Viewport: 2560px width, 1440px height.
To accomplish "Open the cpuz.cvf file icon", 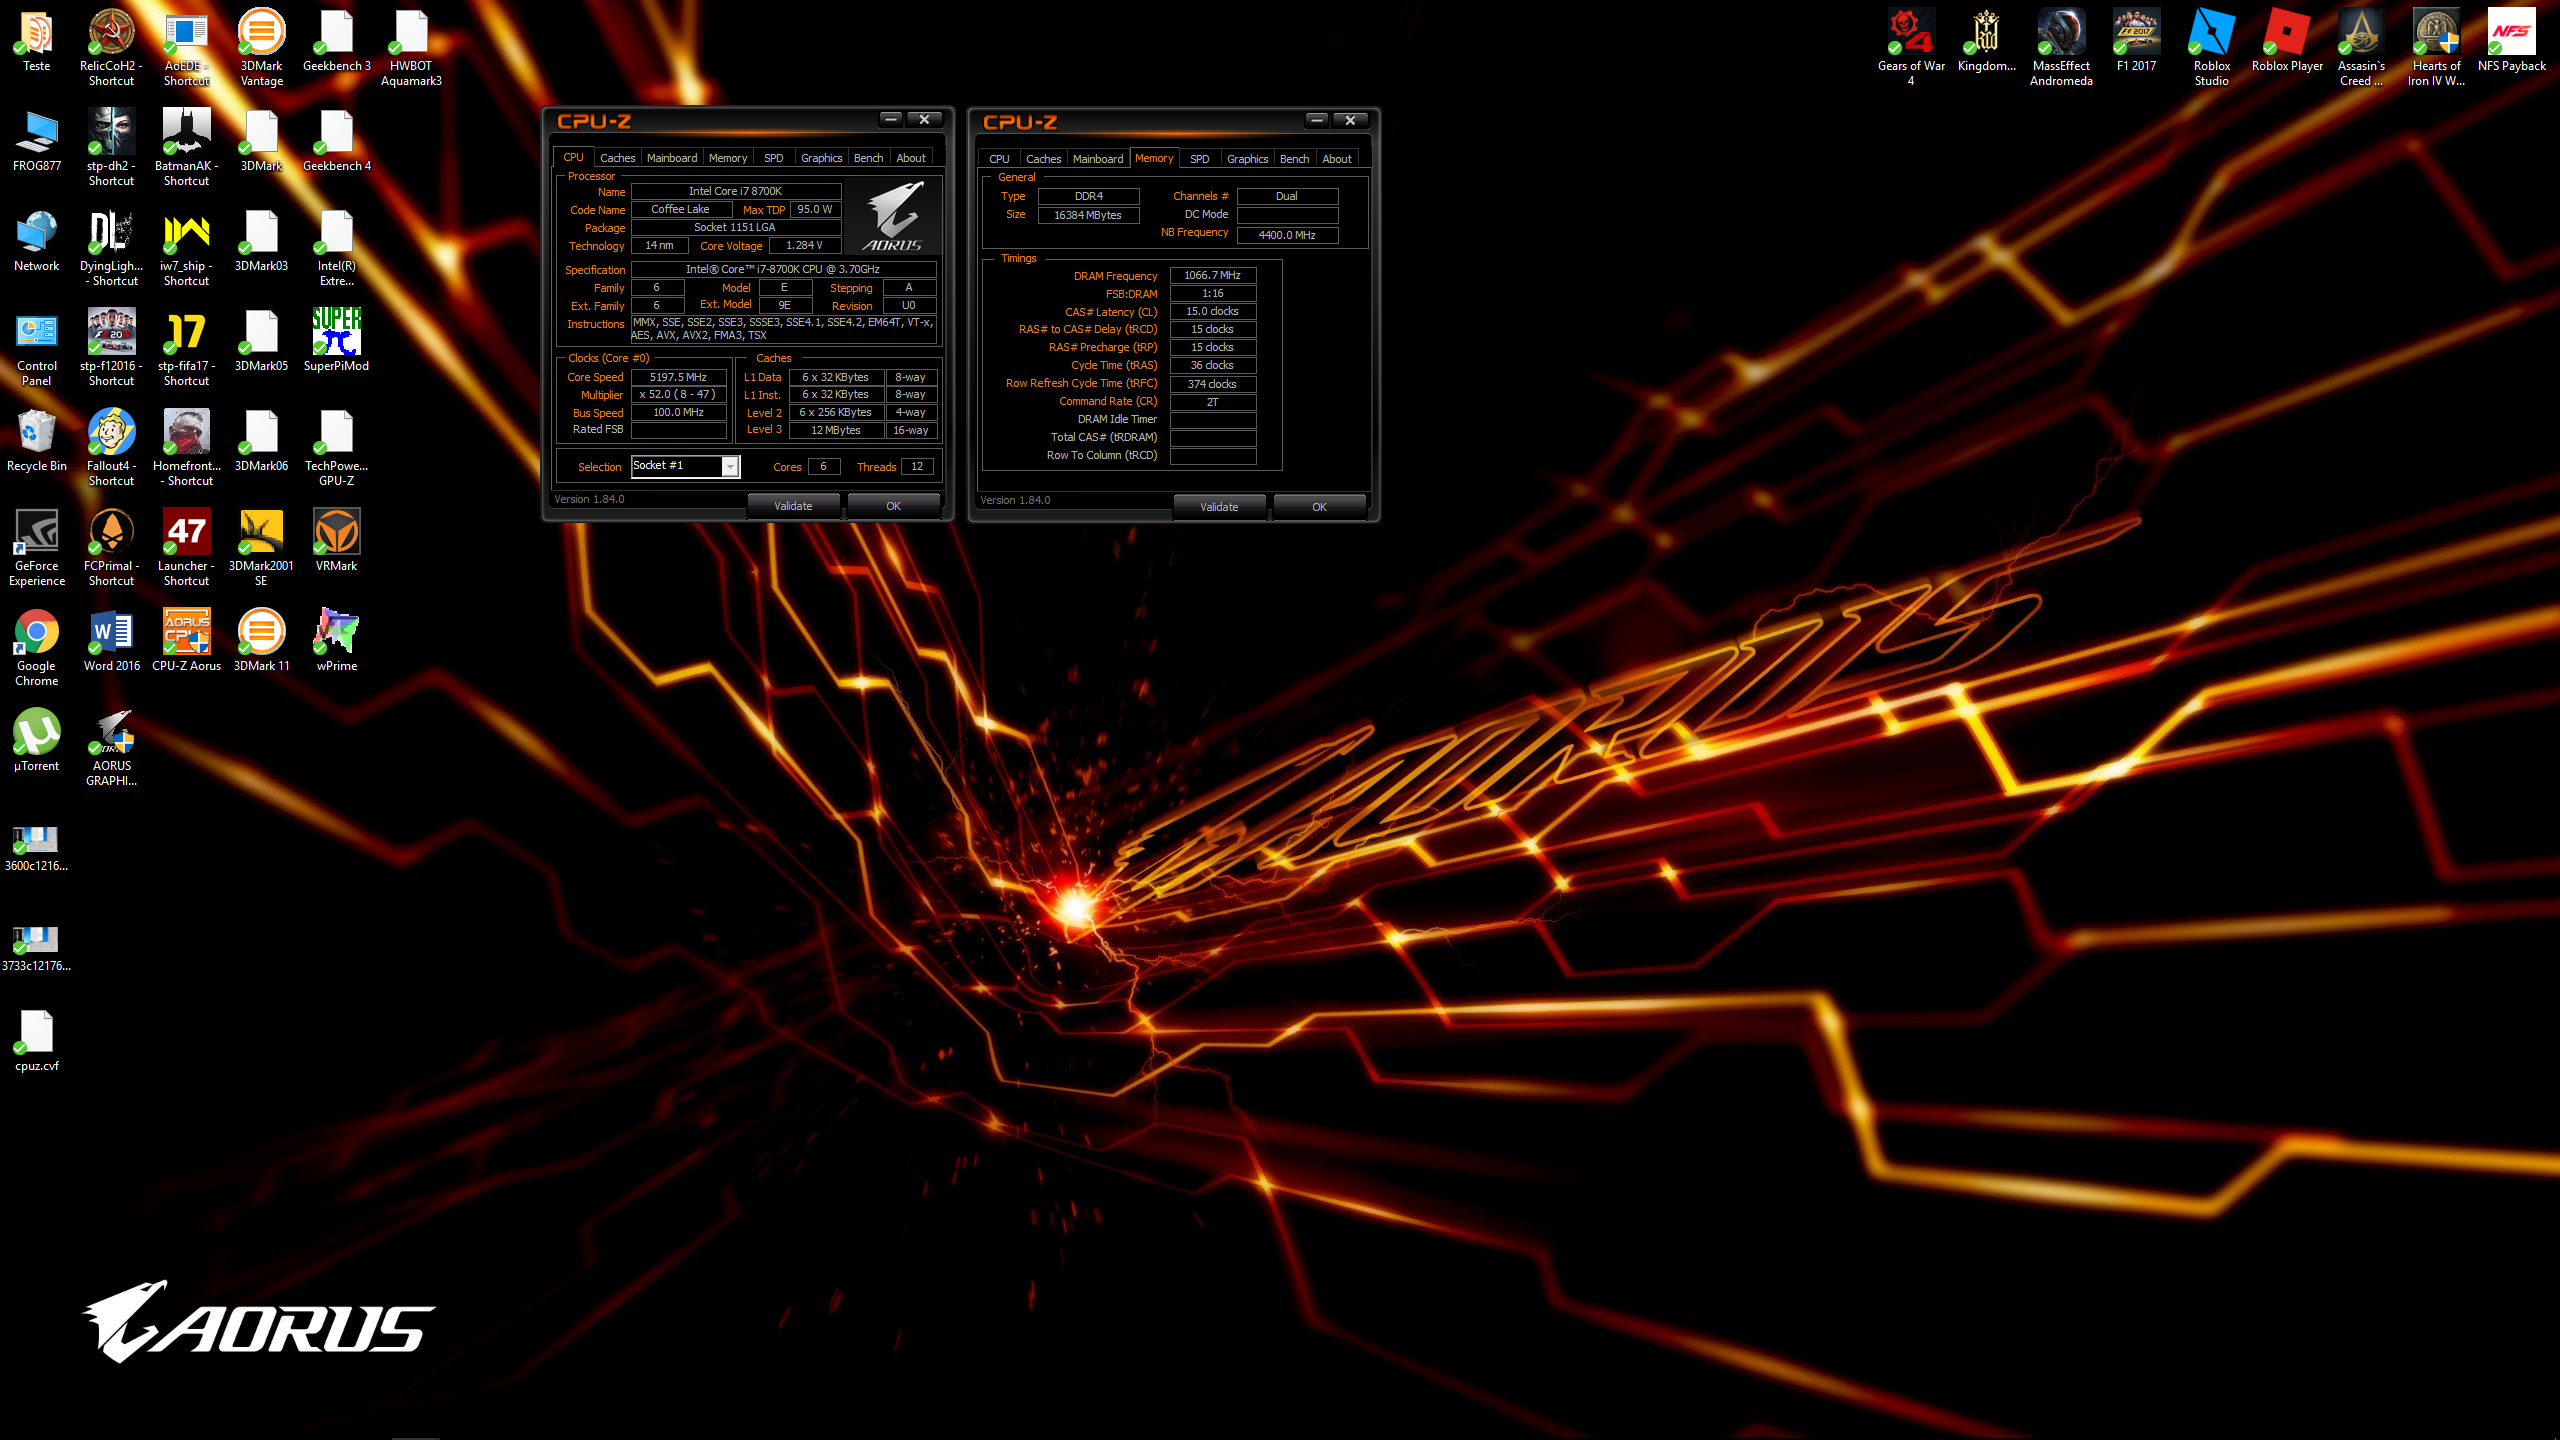I will (37, 1040).
